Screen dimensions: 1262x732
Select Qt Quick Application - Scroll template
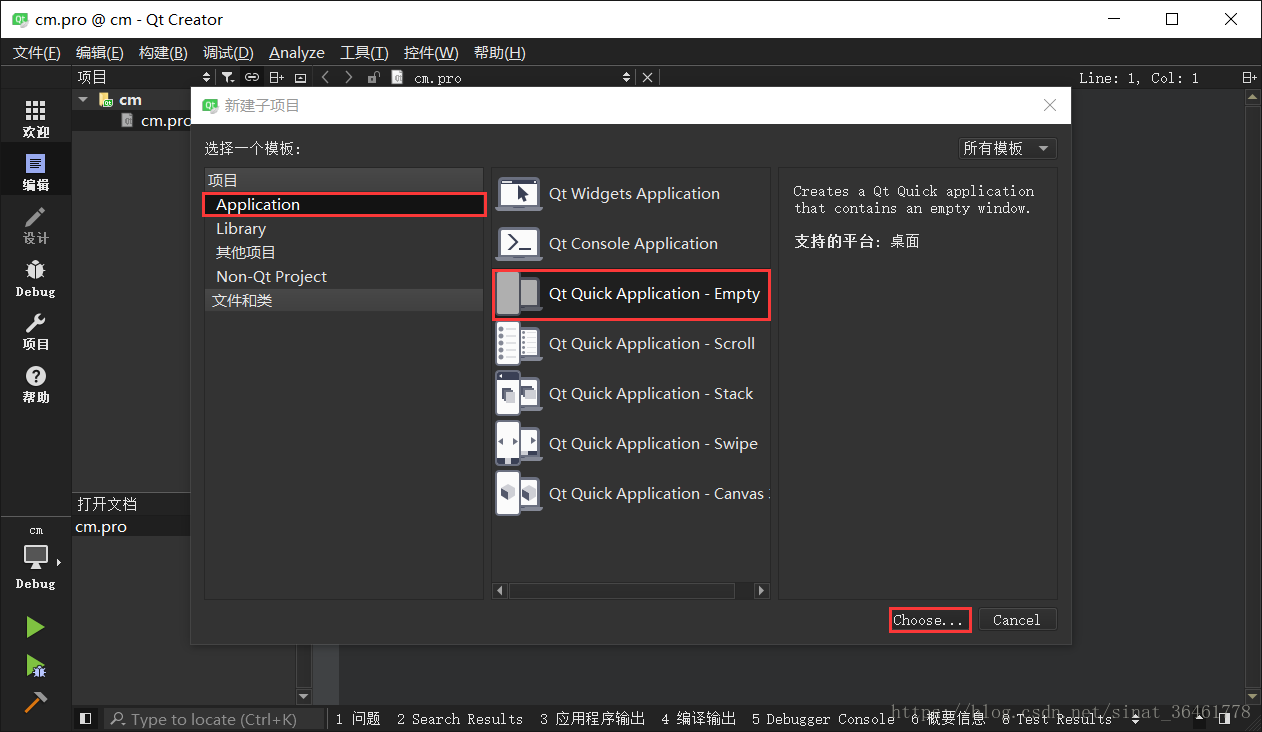[x=632, y=344]
